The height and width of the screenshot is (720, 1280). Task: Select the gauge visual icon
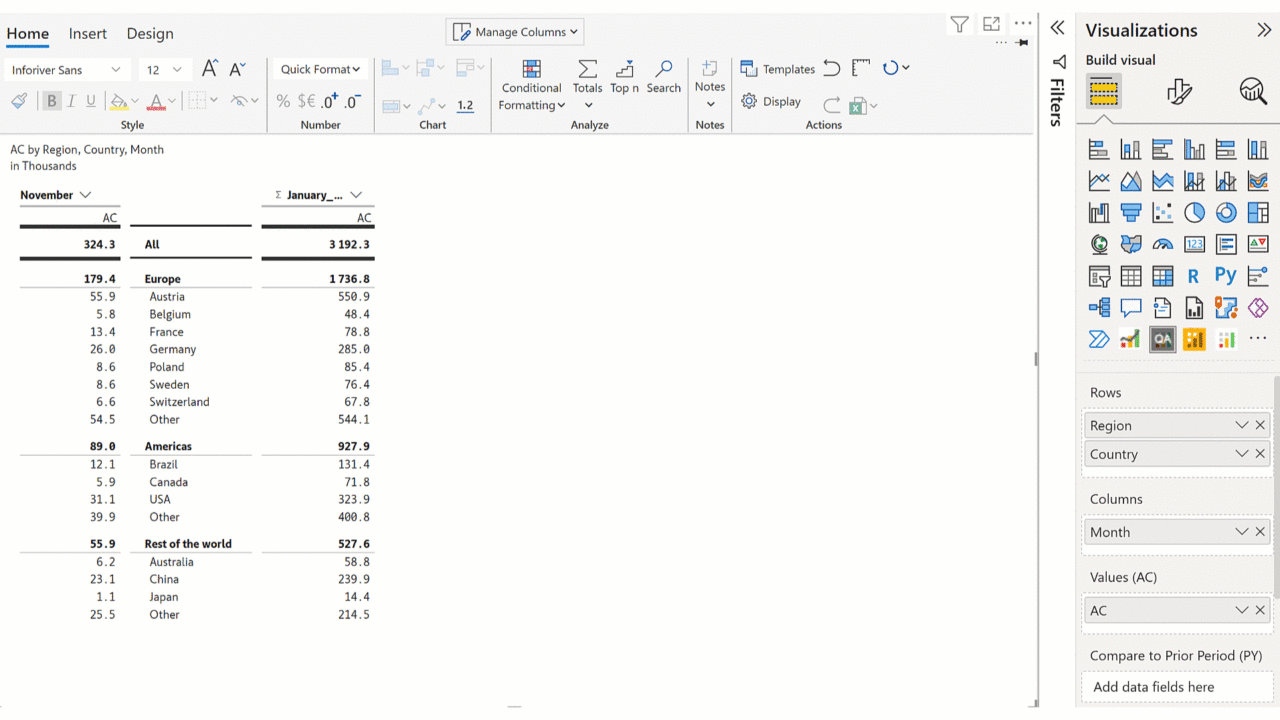click(x=1162, y=244)
